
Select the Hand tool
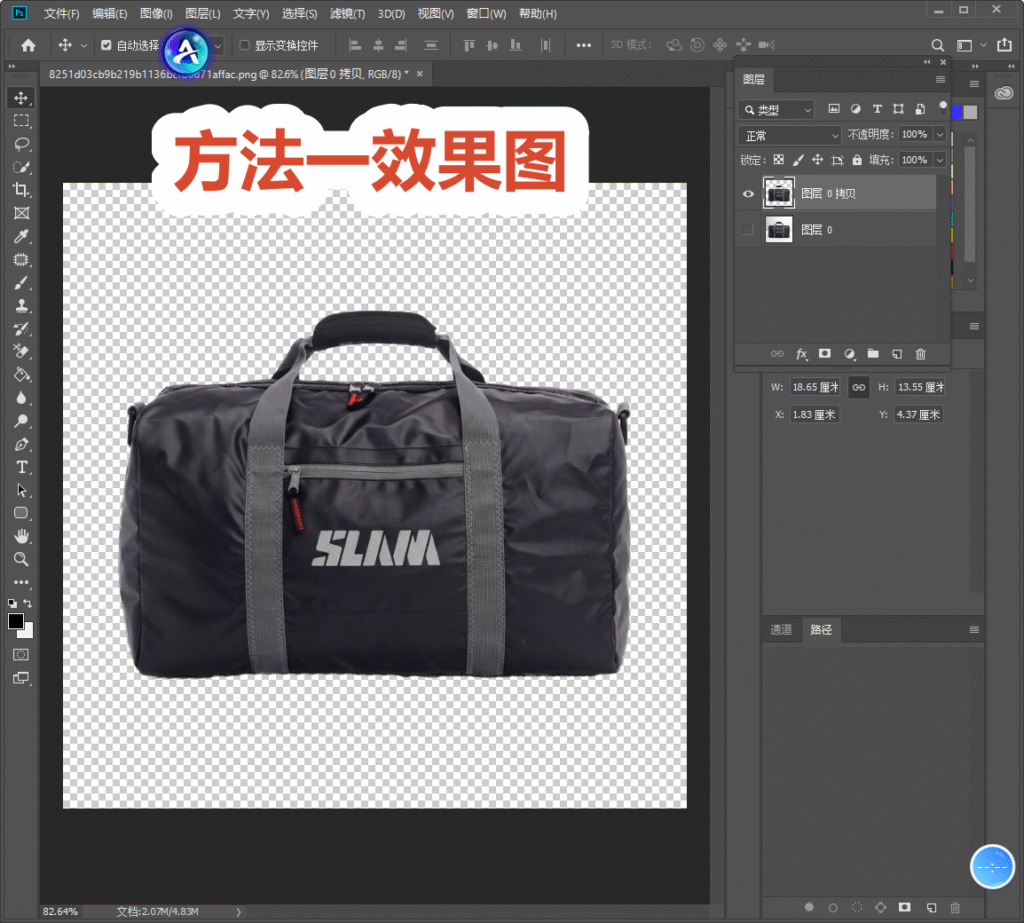tap(21, 536)
